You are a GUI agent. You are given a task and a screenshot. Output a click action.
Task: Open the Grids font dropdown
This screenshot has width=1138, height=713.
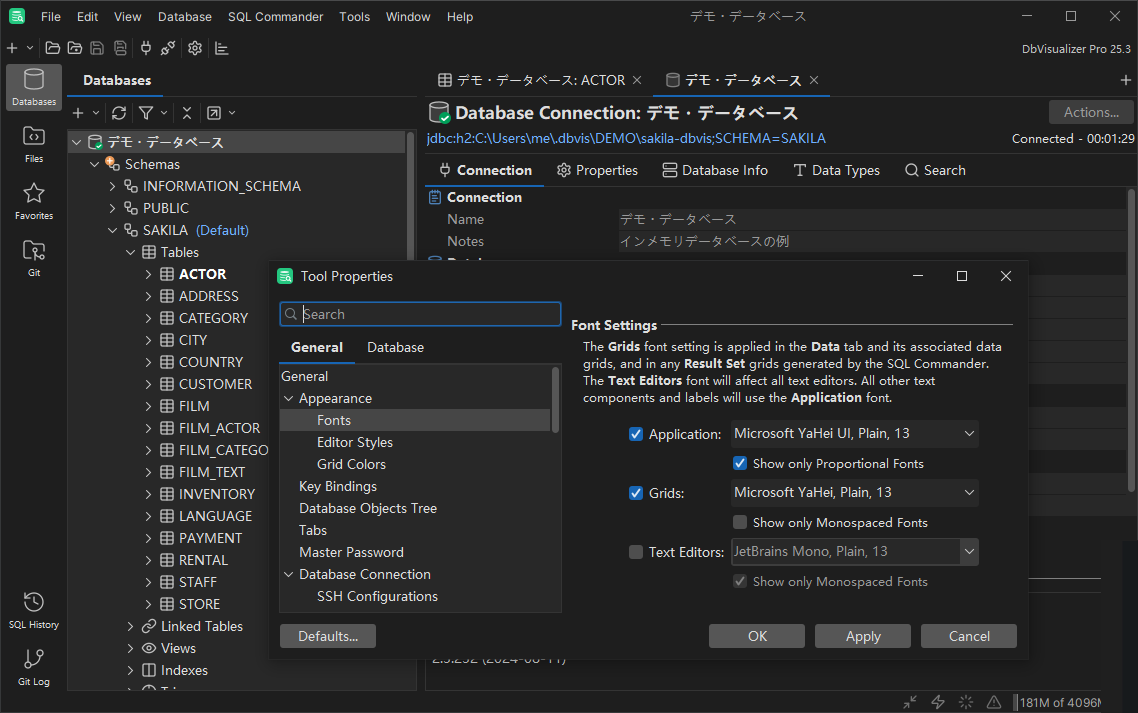966,492
